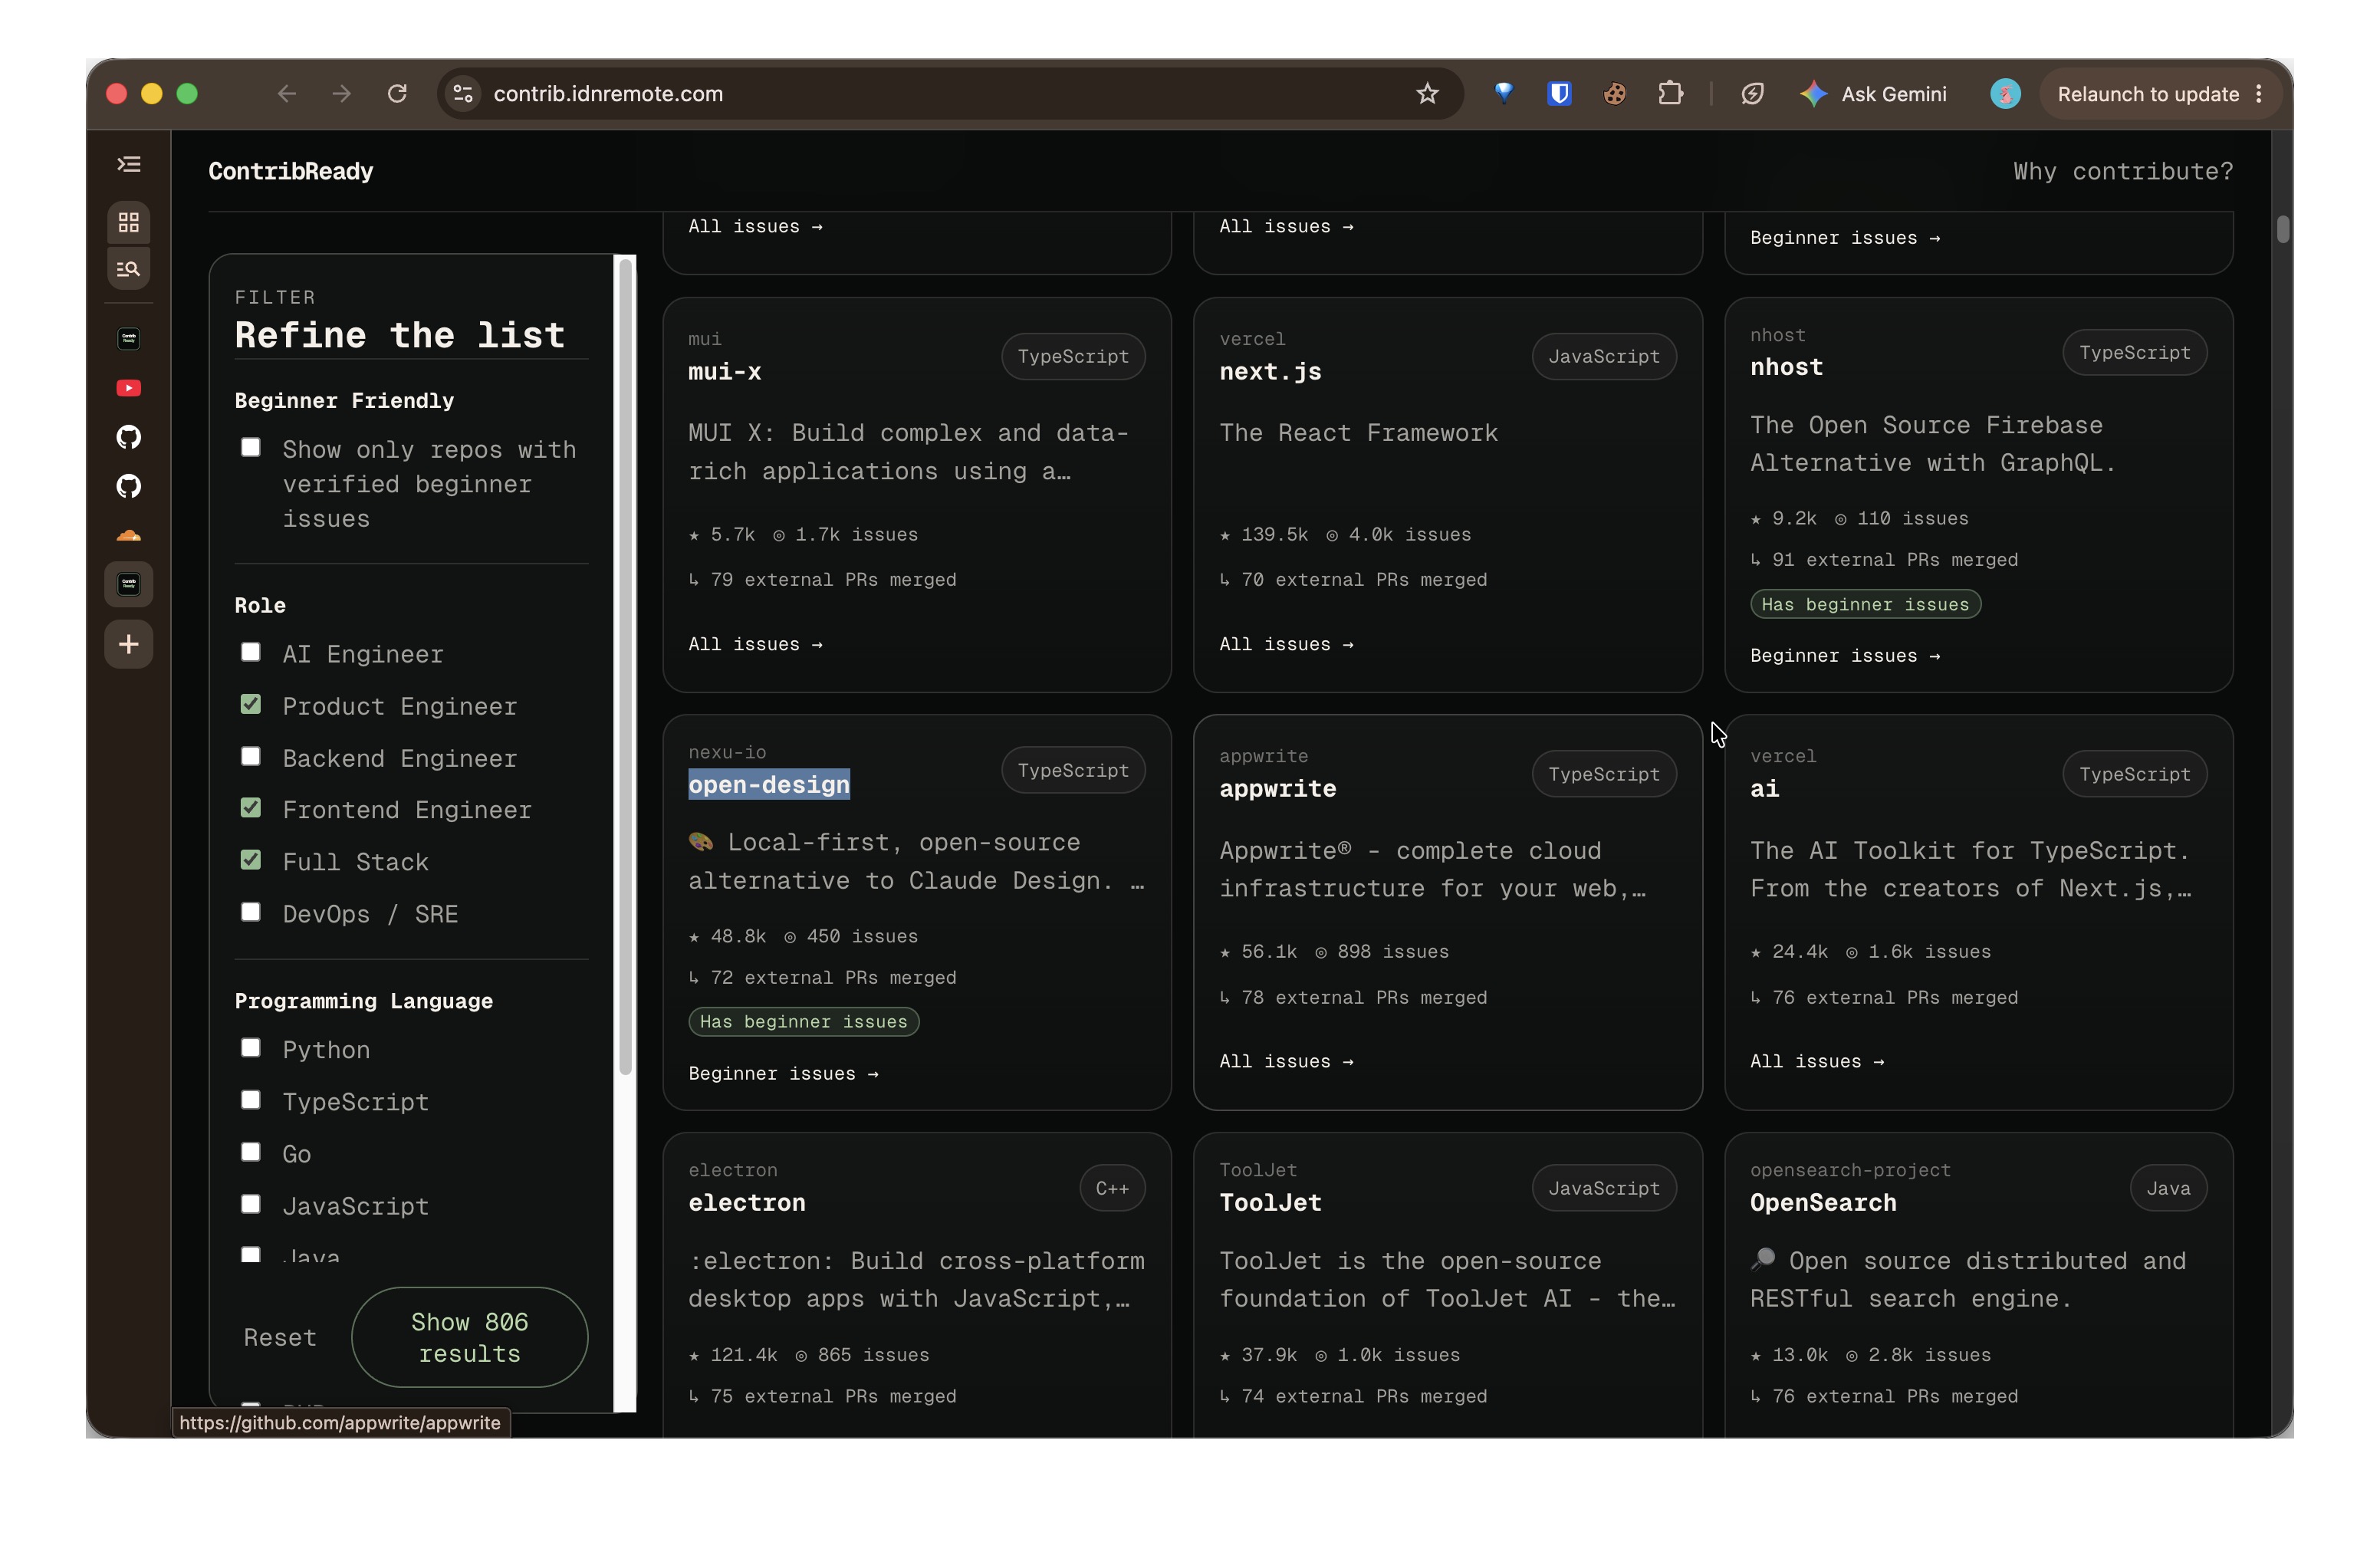Click the JavaScript tag on next.js card
Image resolution: width=2380 pixels, height=1552 pixels.
coord(1604,356)
